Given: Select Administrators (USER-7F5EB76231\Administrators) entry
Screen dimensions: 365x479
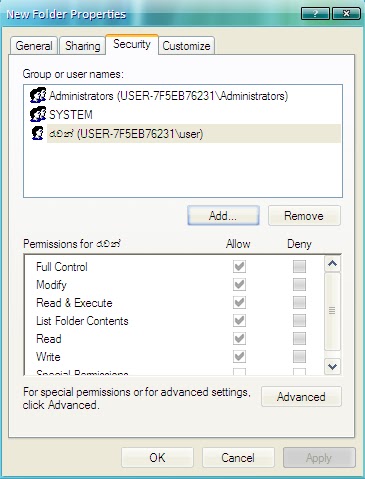Looking at the screenshot, I should (x=168, y=96).
